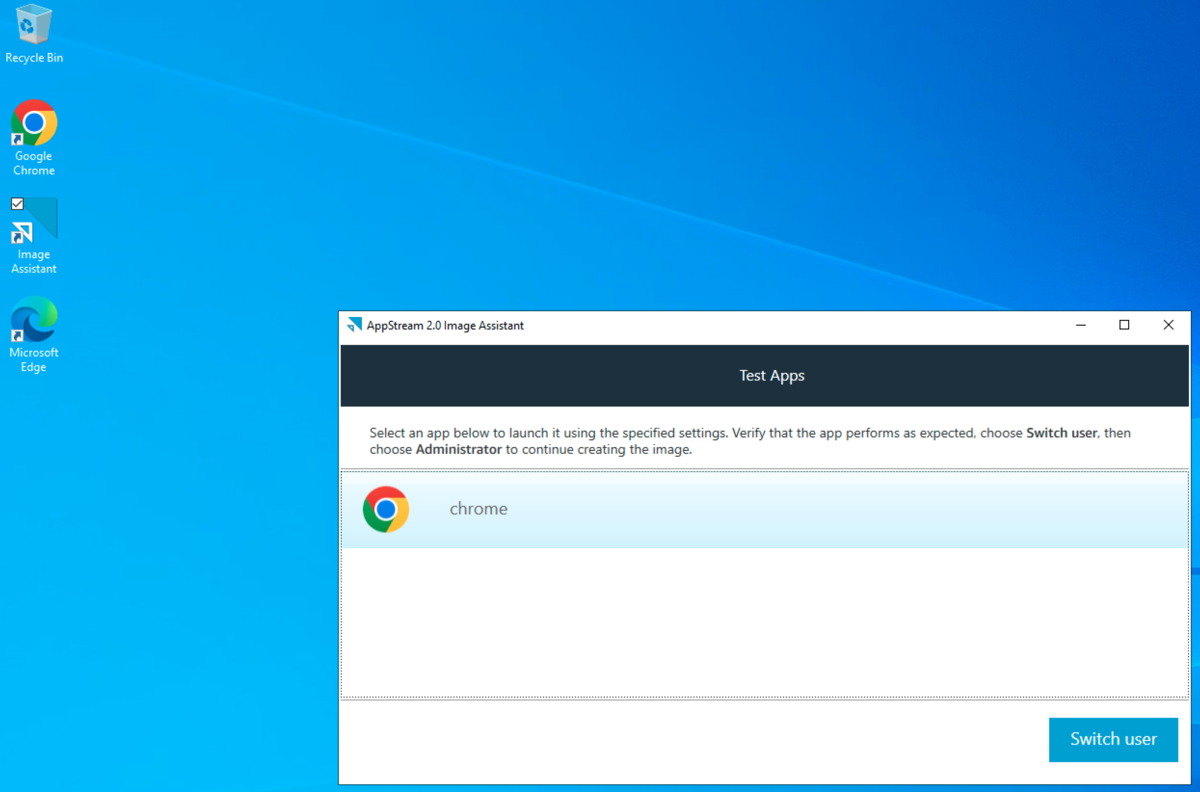The height and width of the screenshot is (792, 1200).
Task: Close the AppStream 2.0 Image Assistant window
Action: pyautogui.click(x=1168, y=325)
